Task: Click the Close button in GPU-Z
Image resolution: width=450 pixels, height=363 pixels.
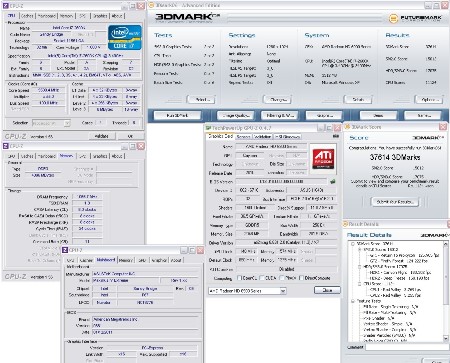Action: tap(327, 290)
